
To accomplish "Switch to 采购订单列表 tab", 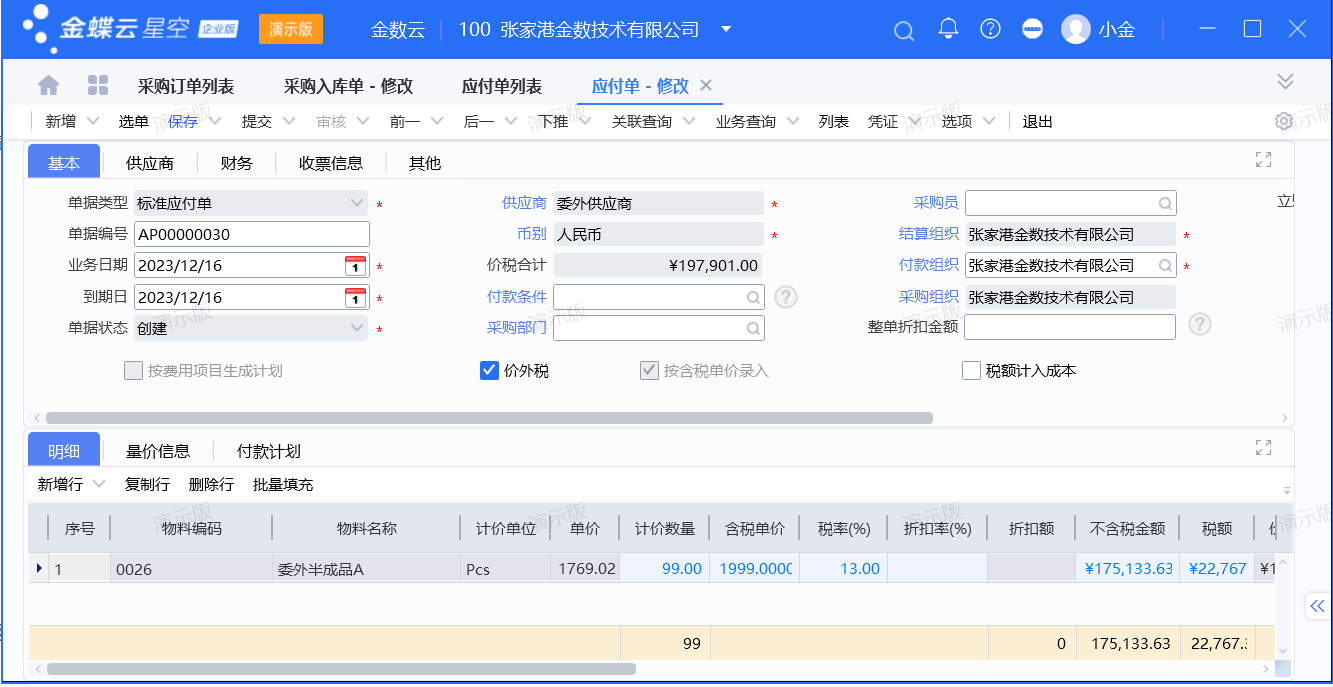I will (186, 86).
